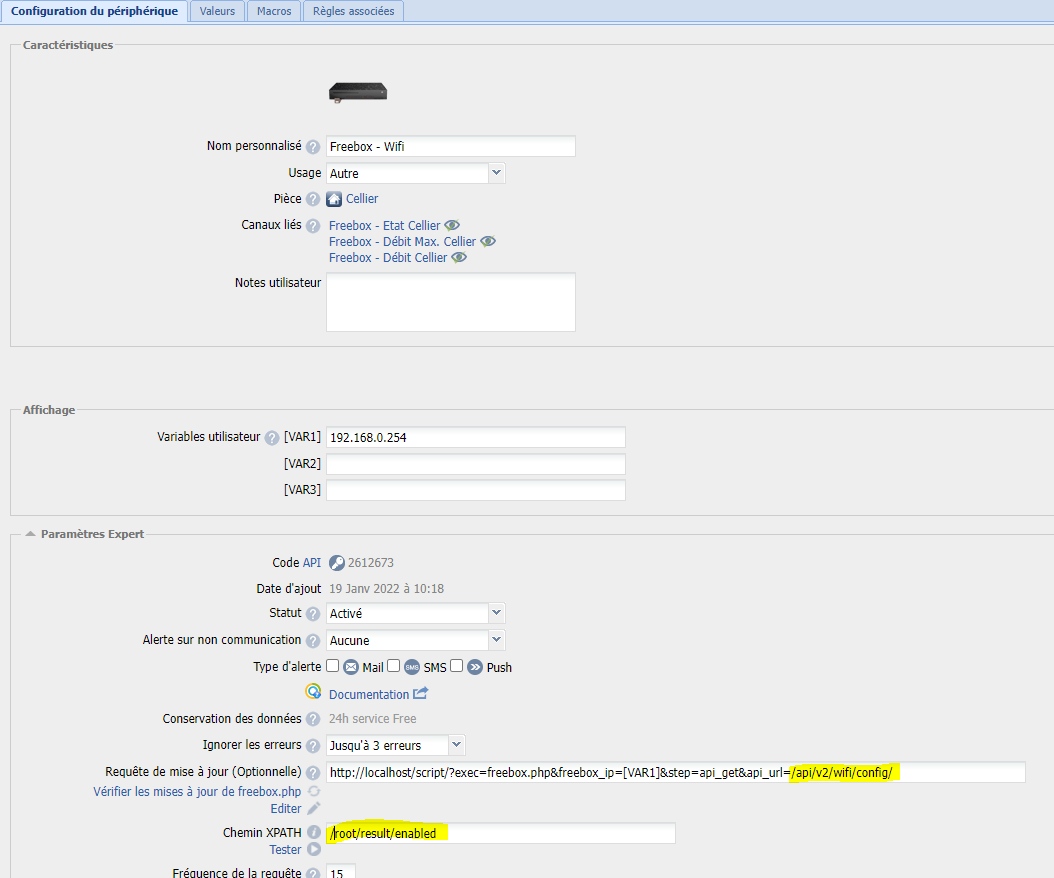Open the Freebox - Débit Max. Cellier link
This screenshot has height=878, width=1054.
tap(402, 242)
